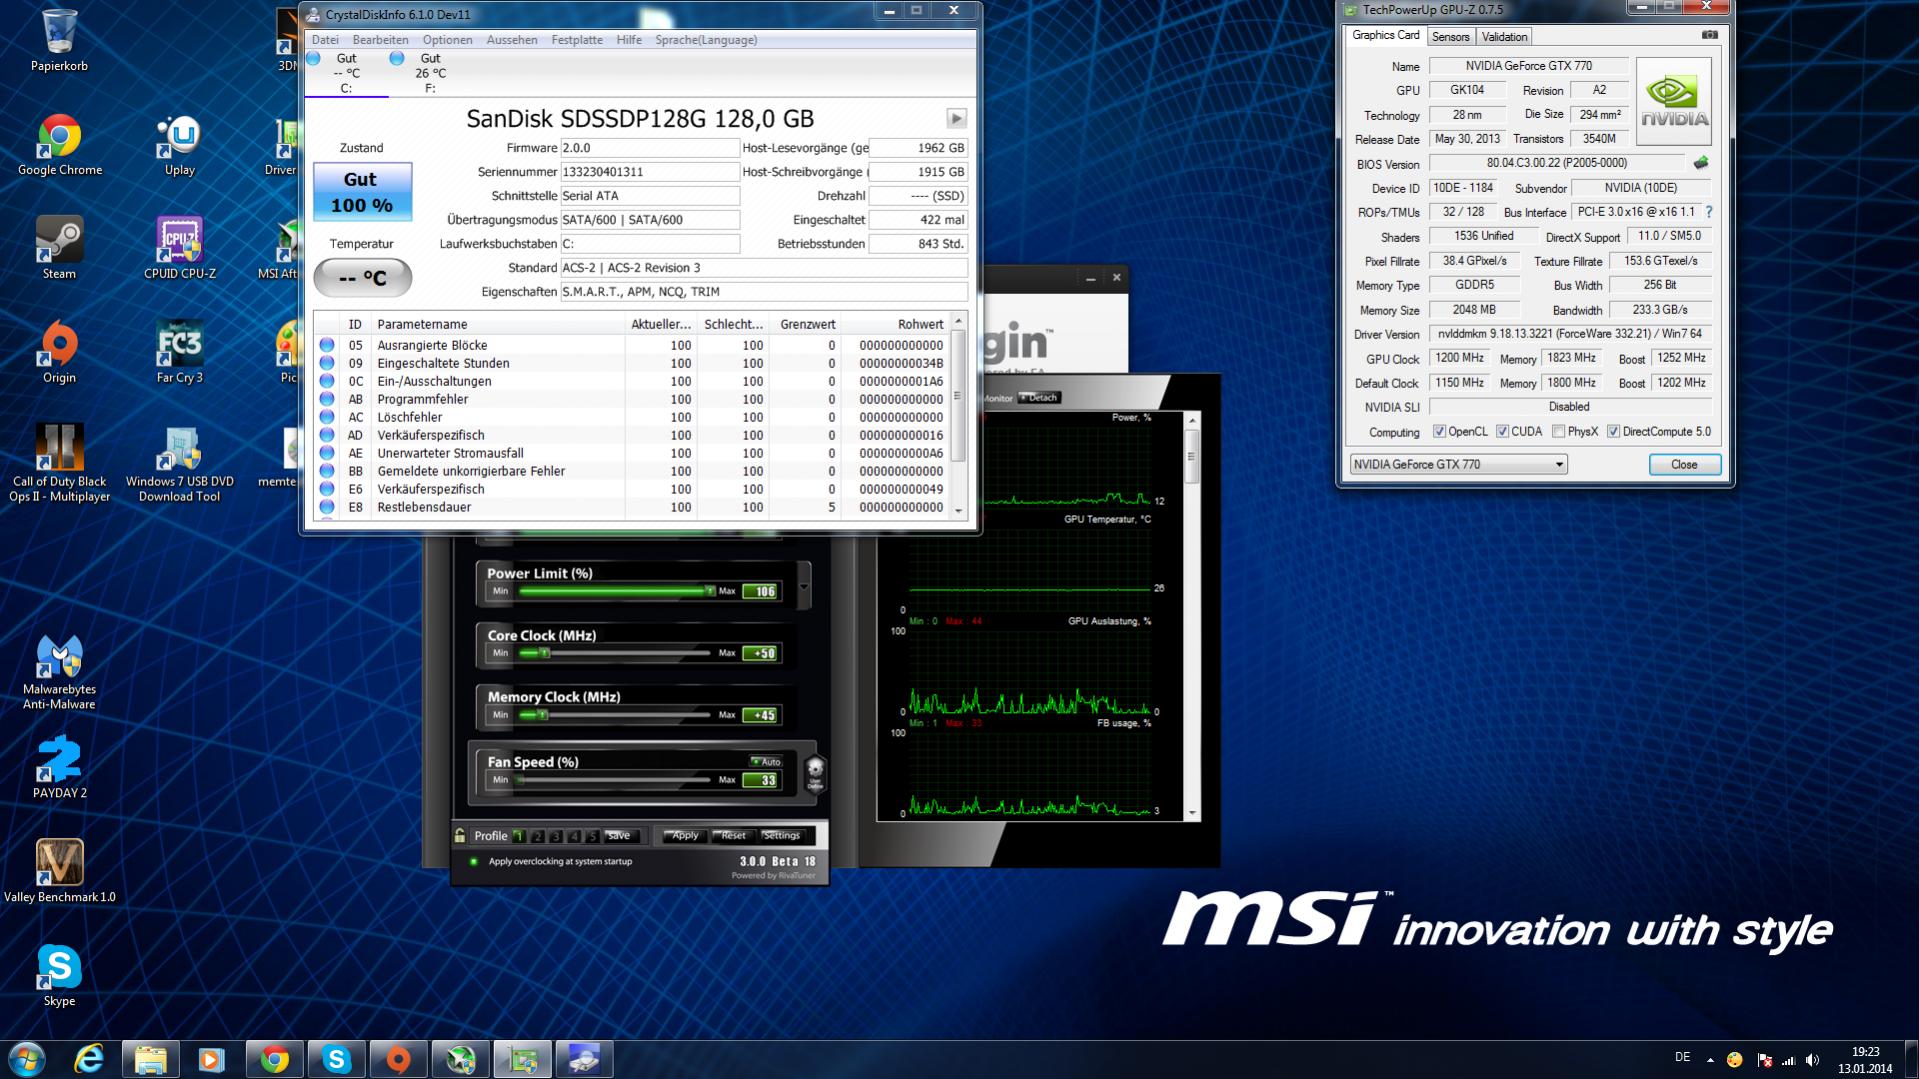Click Skype in the taskbar
The image size is (1919, 1079).
tap(337, 1059)
